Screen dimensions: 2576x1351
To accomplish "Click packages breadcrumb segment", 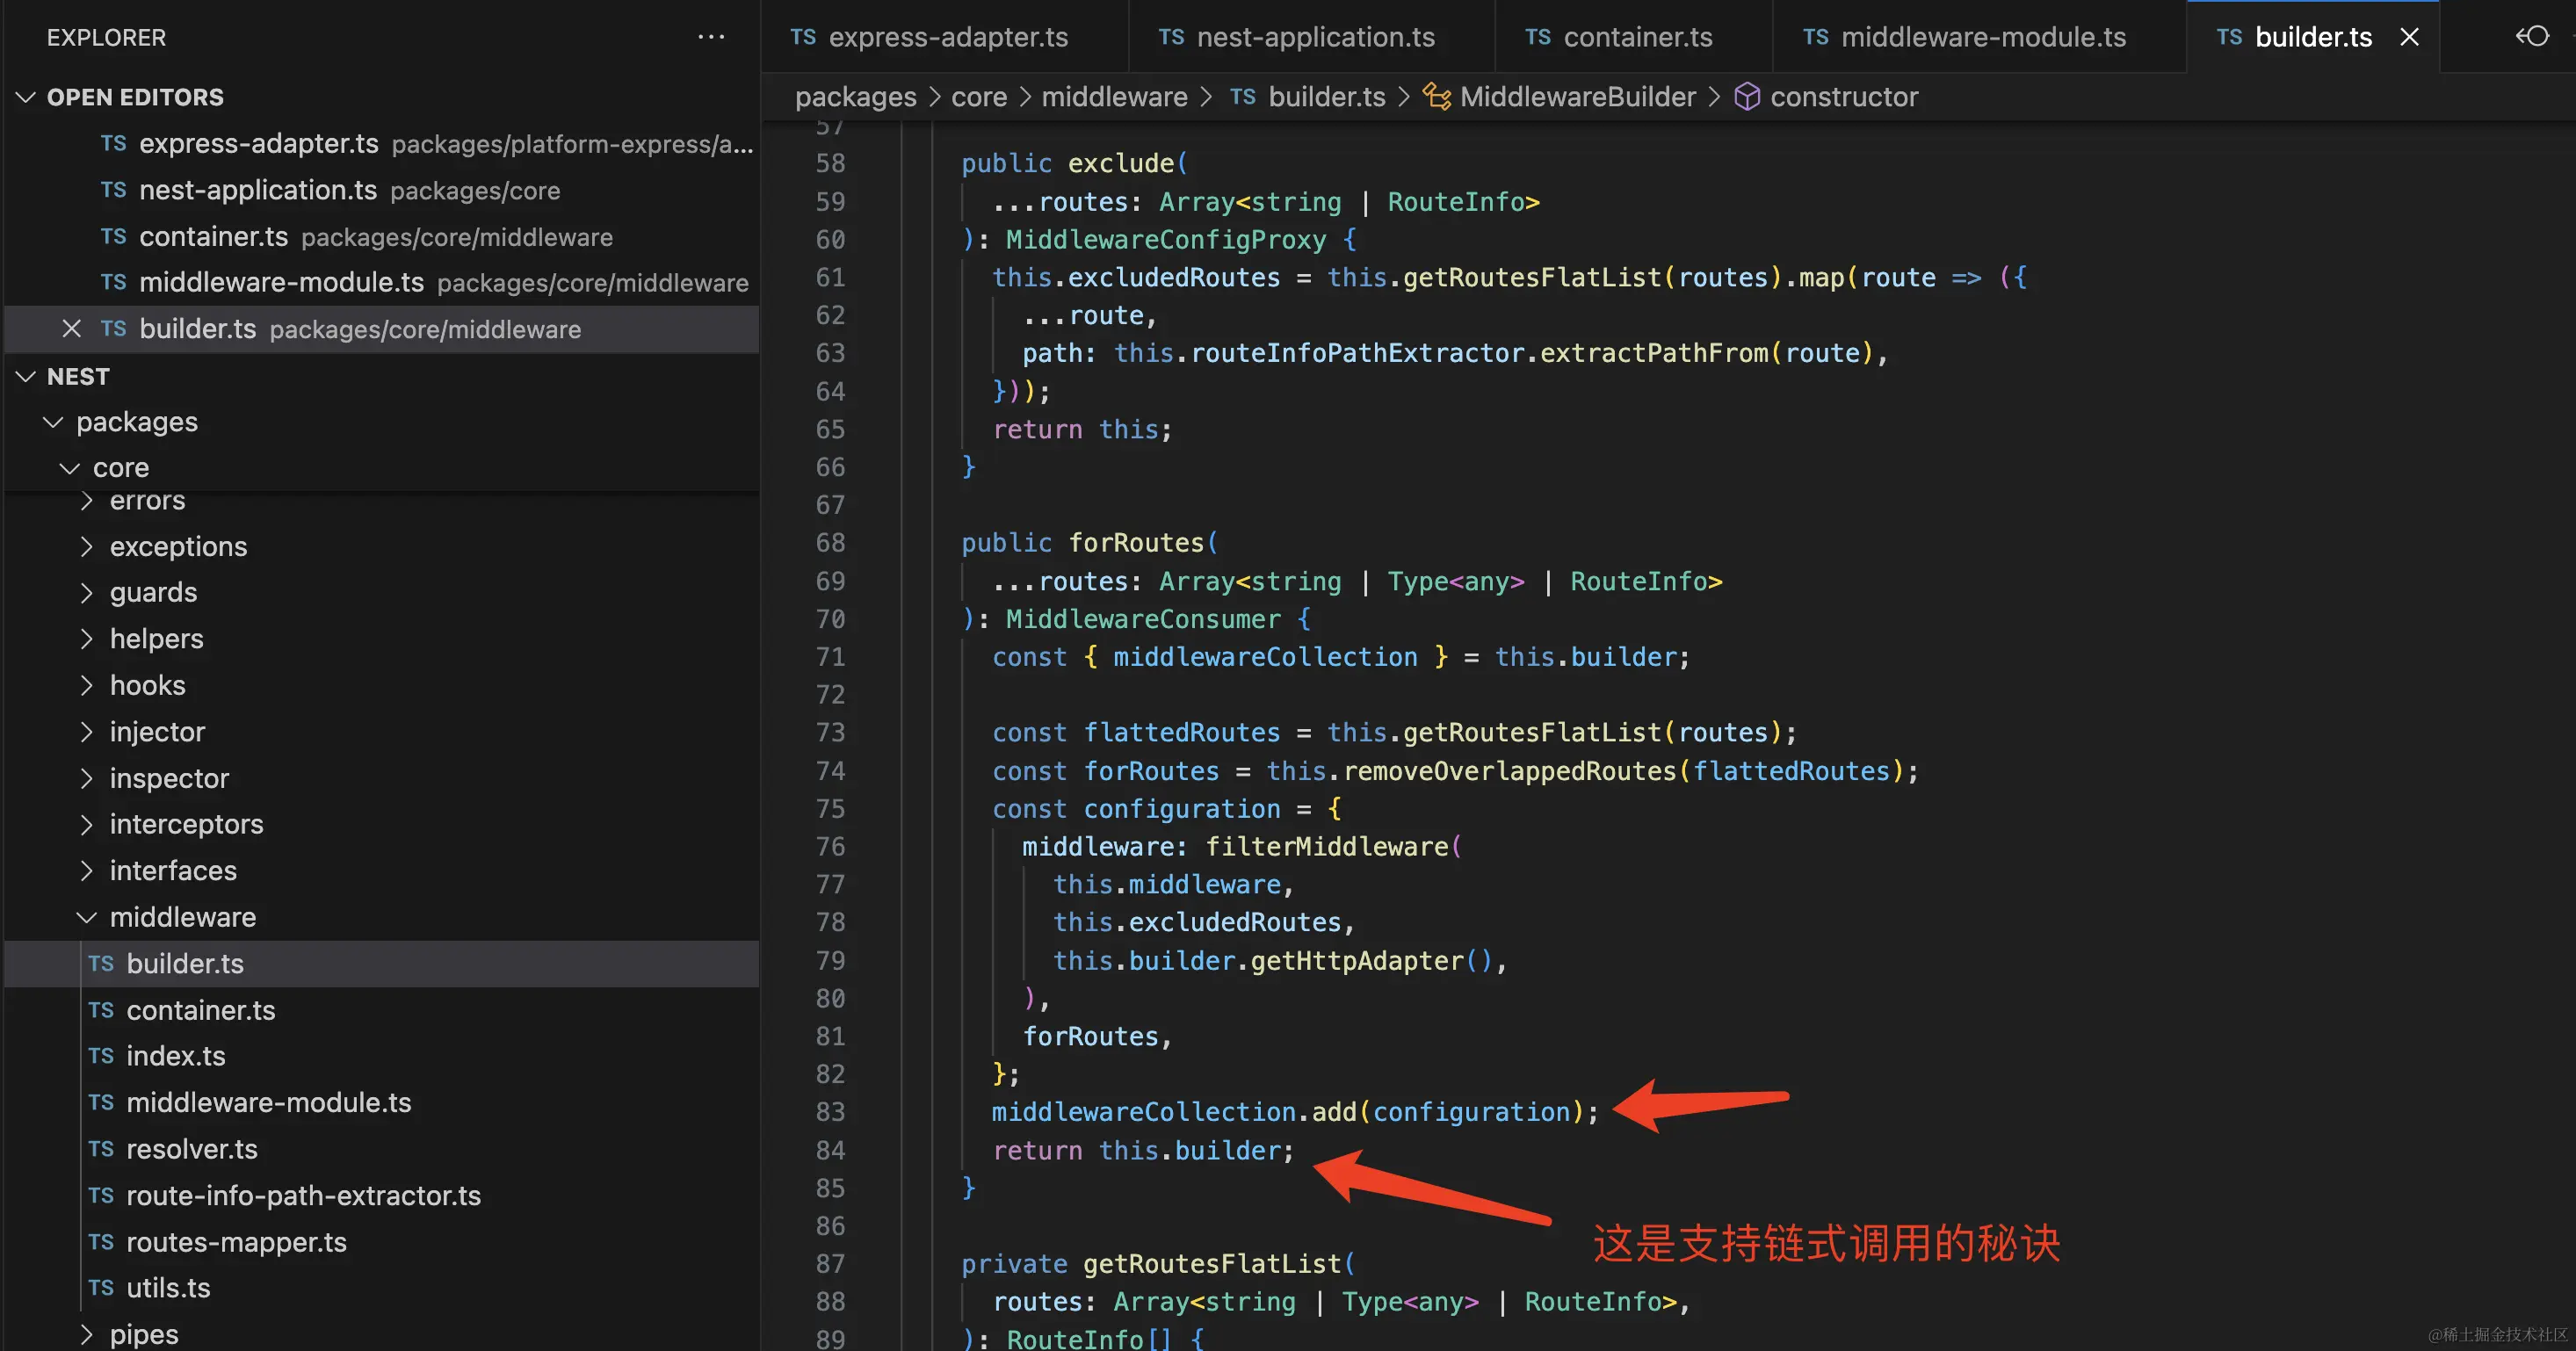I will 855,97.
